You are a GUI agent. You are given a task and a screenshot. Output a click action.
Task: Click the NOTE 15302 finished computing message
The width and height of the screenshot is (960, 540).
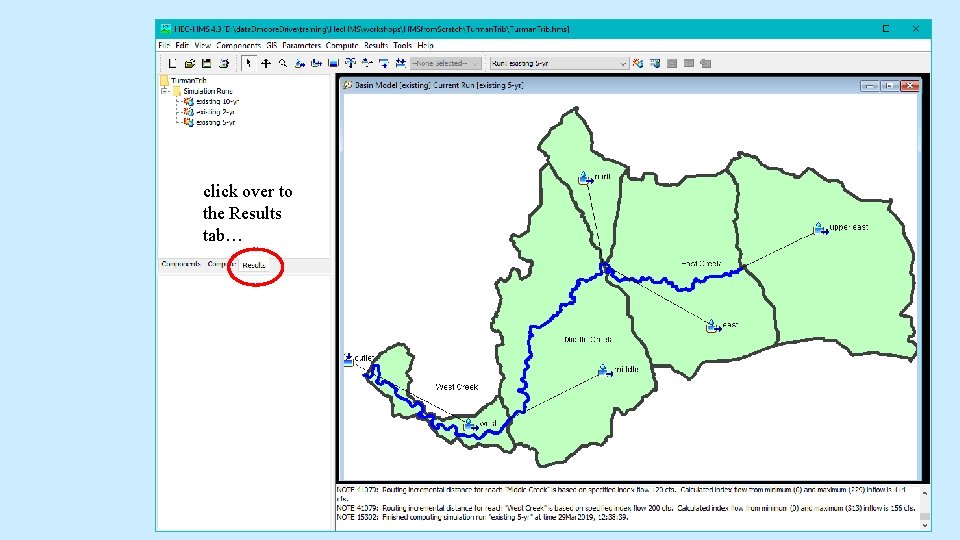coord(482,517)
